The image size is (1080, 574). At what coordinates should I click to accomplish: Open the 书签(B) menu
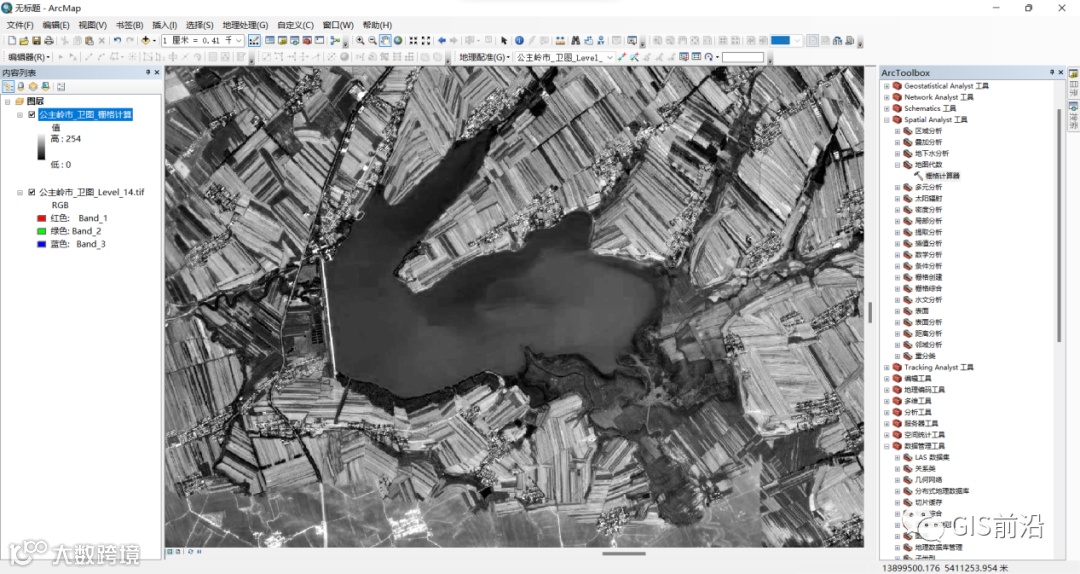[129, 25]
